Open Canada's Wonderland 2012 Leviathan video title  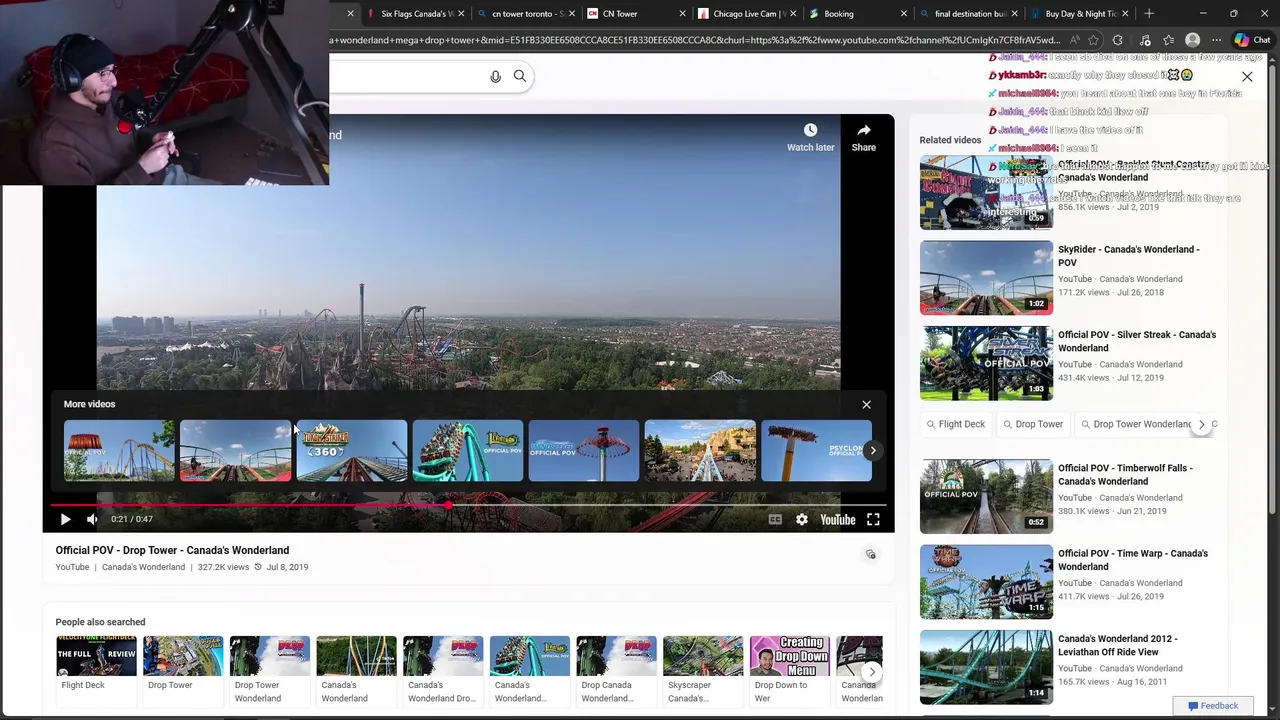(1117, 645)
